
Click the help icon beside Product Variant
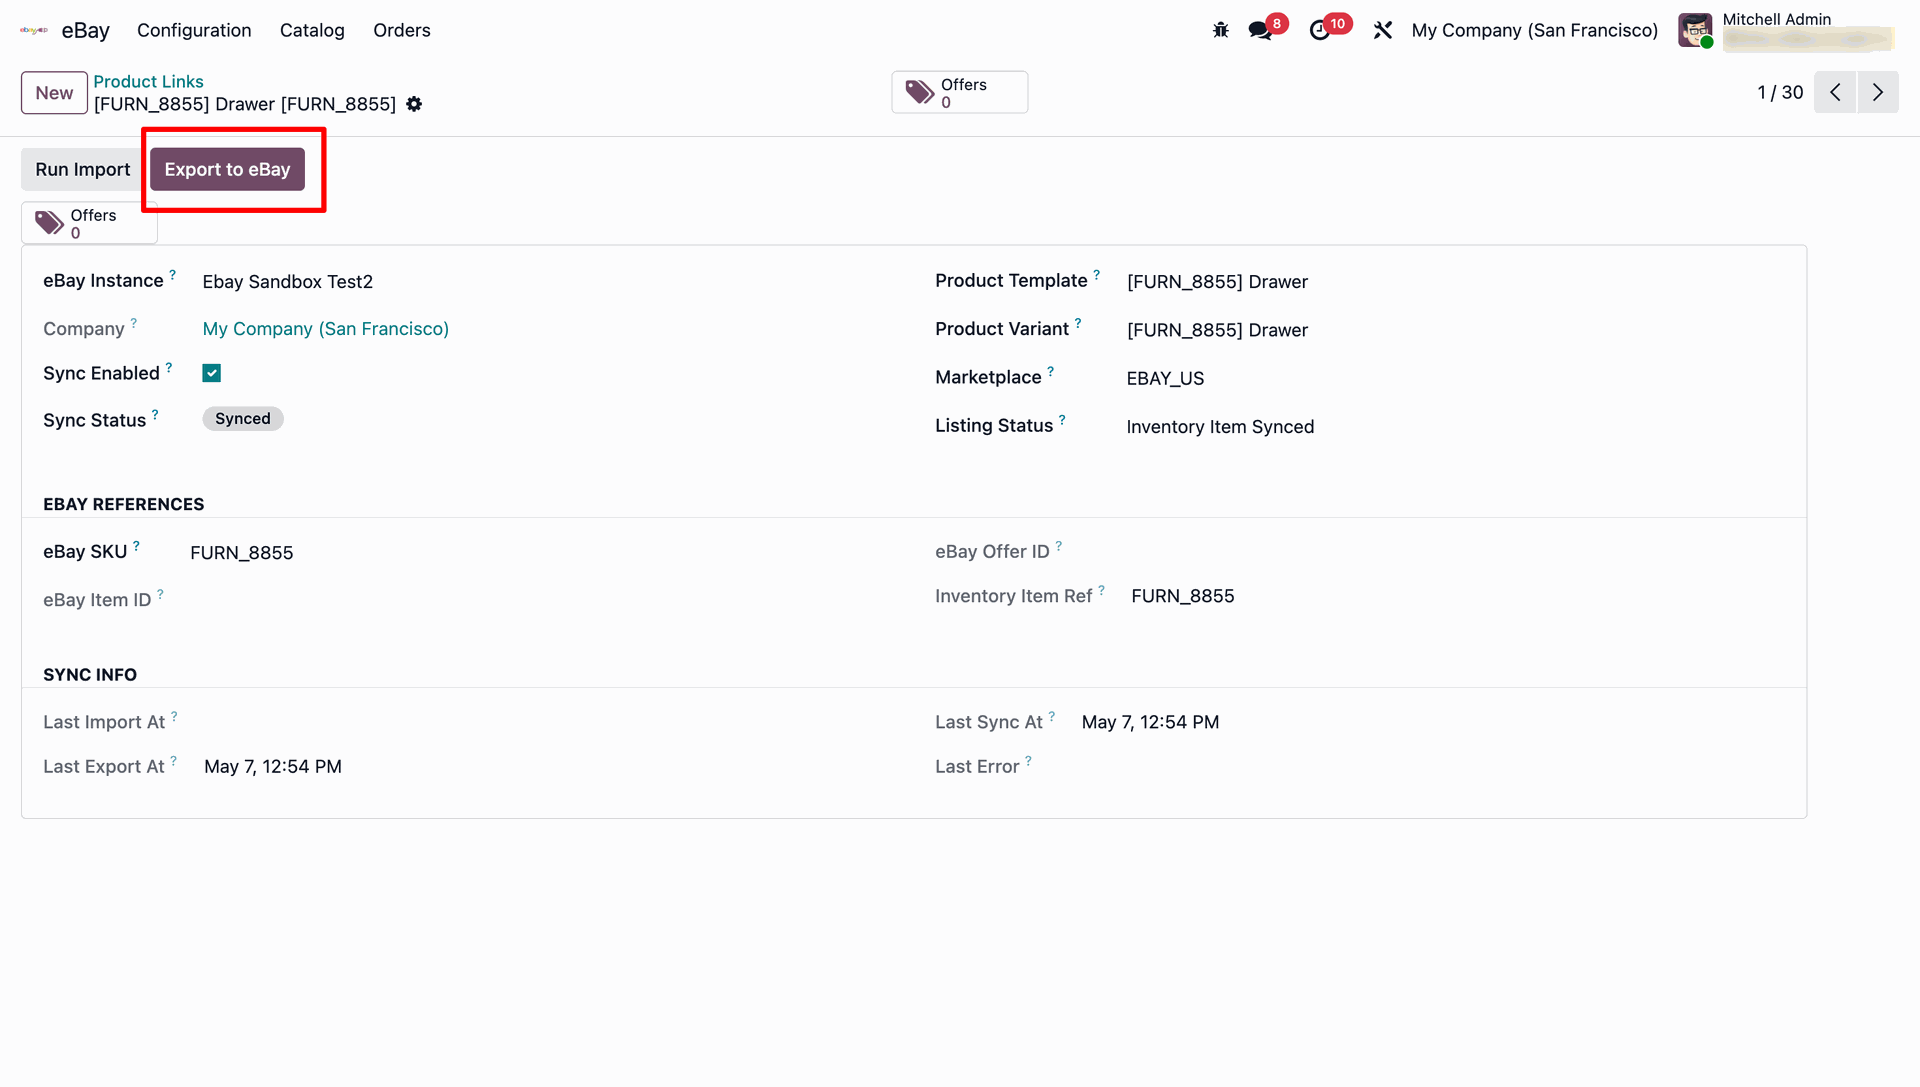(1078, 322)
